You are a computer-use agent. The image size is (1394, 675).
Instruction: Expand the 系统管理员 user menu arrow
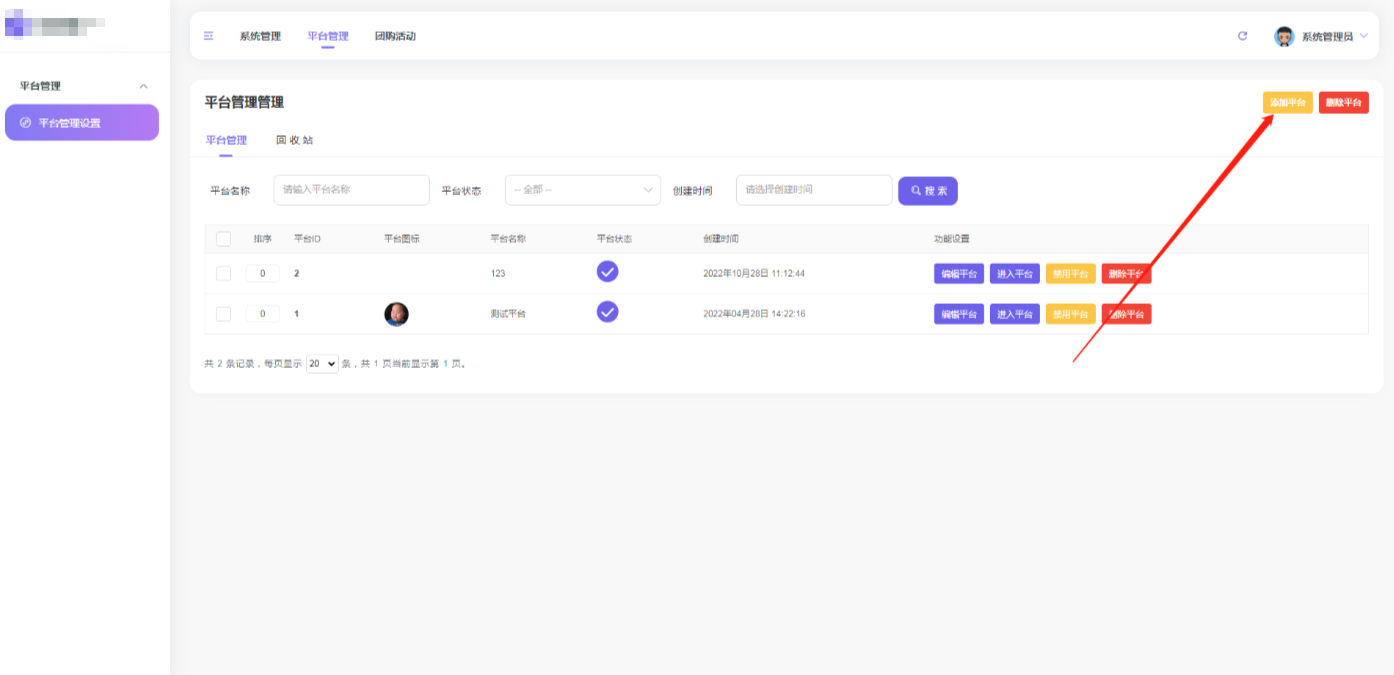(x=1364, y=36)
